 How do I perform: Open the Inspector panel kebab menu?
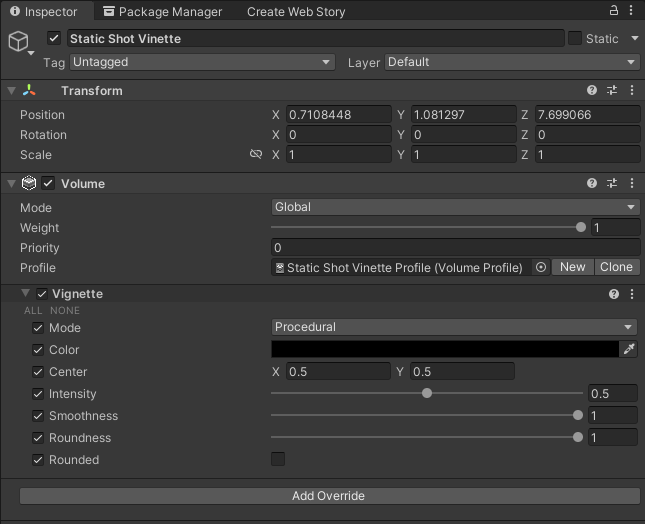click(x=632, y=11)
